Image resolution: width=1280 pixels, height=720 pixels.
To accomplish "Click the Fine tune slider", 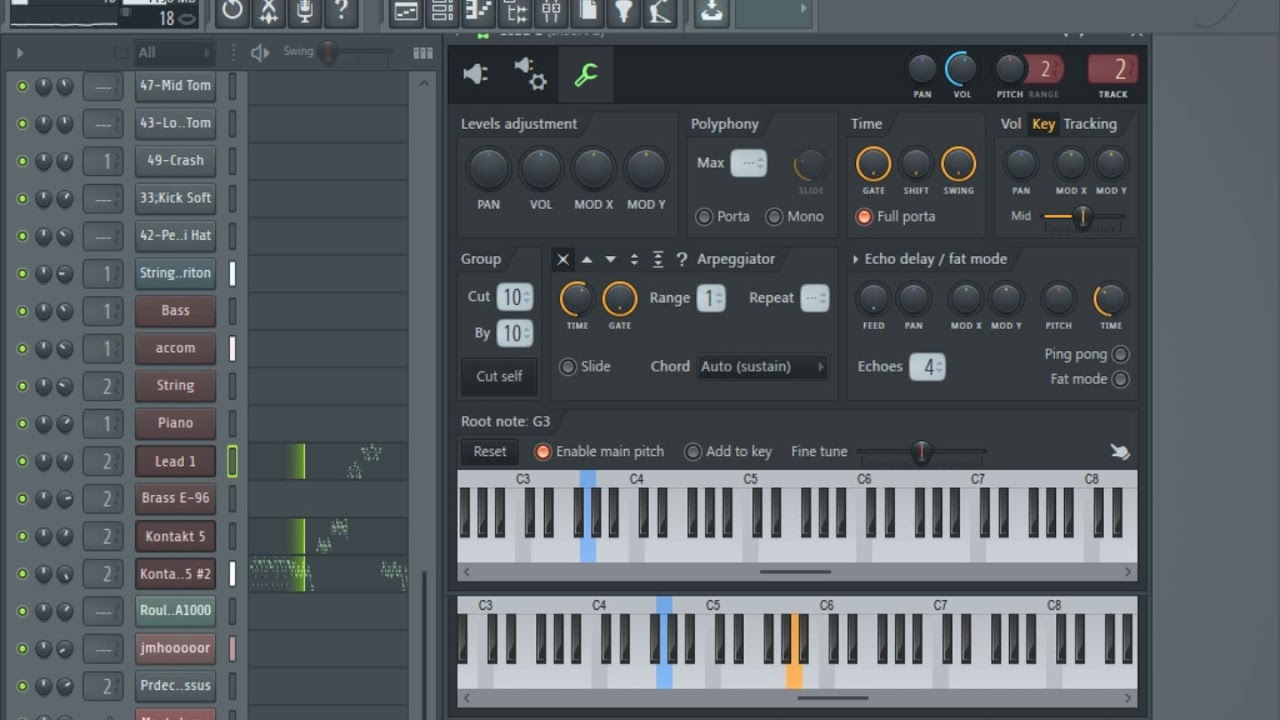I will (922, 452).
